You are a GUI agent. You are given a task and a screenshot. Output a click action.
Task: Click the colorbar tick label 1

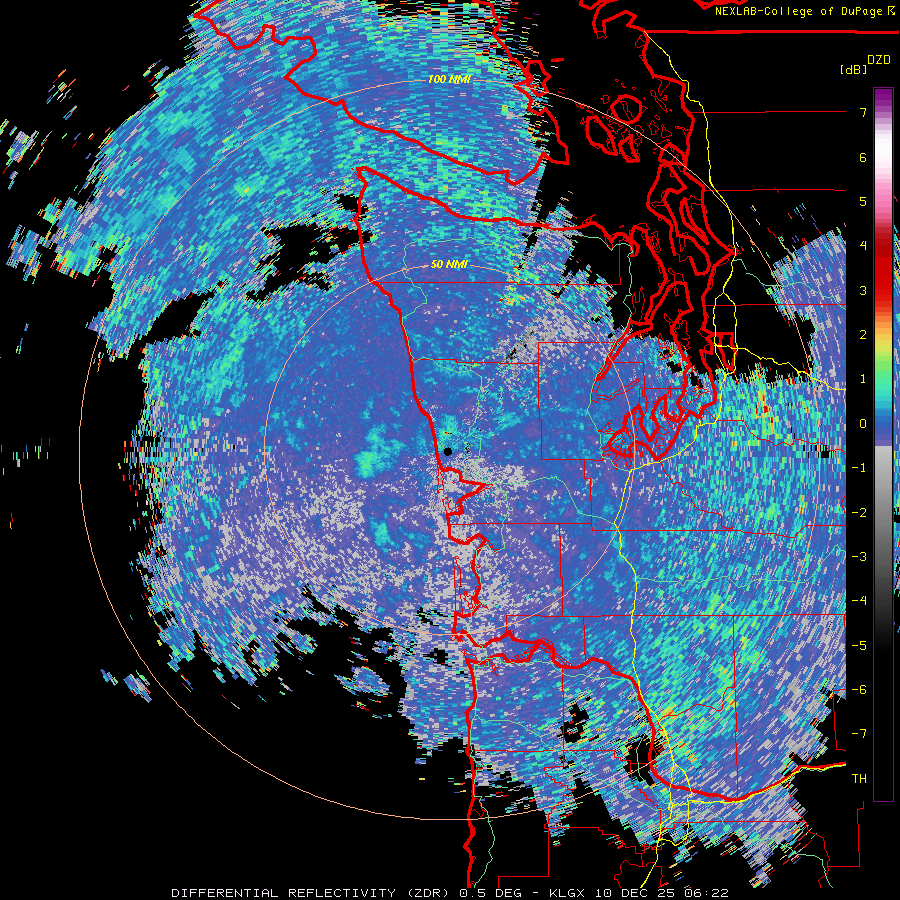click(863, 379)
